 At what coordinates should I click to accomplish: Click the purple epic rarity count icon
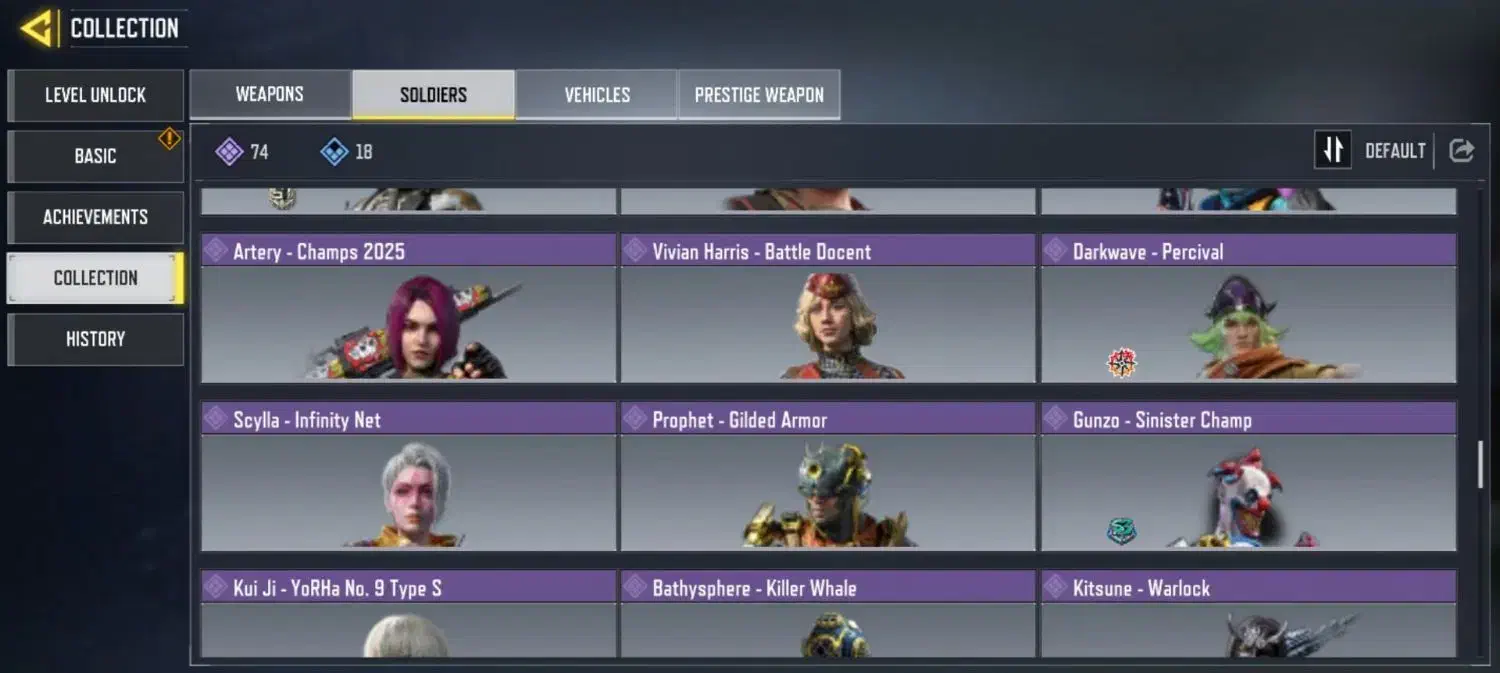(229, 152)
